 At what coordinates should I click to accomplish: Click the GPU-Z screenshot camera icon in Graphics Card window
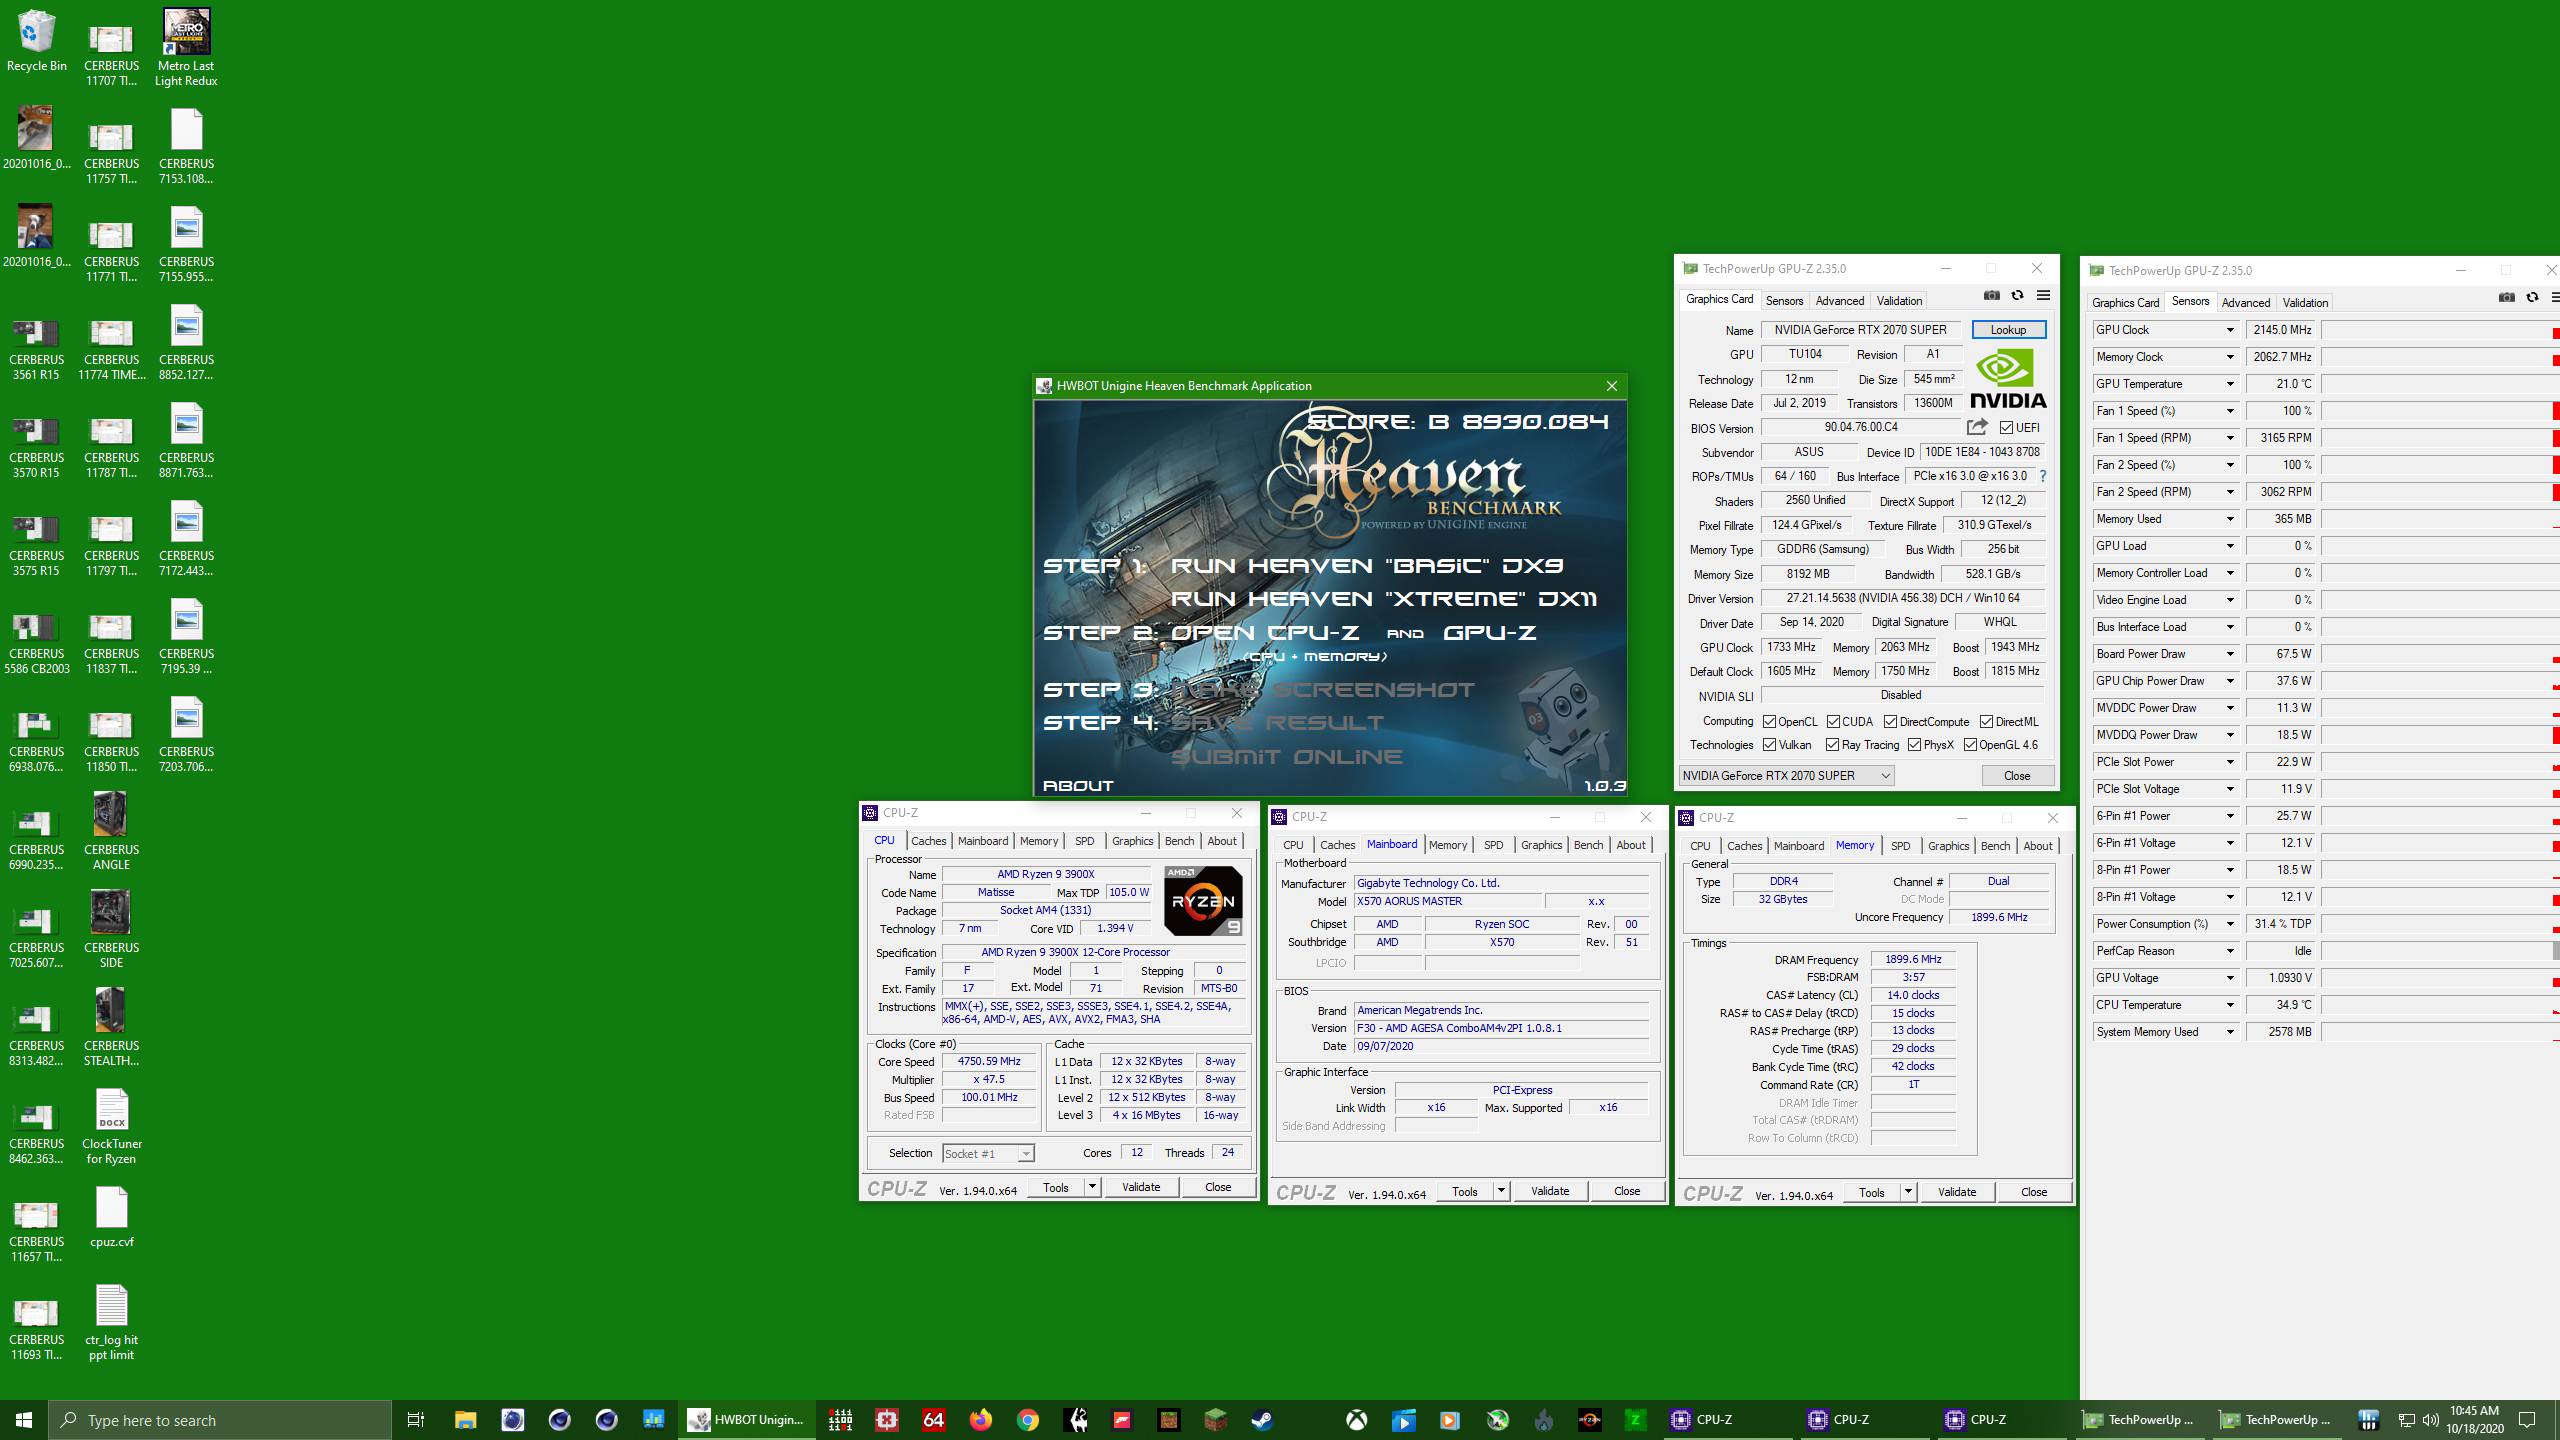[1992, 296]
